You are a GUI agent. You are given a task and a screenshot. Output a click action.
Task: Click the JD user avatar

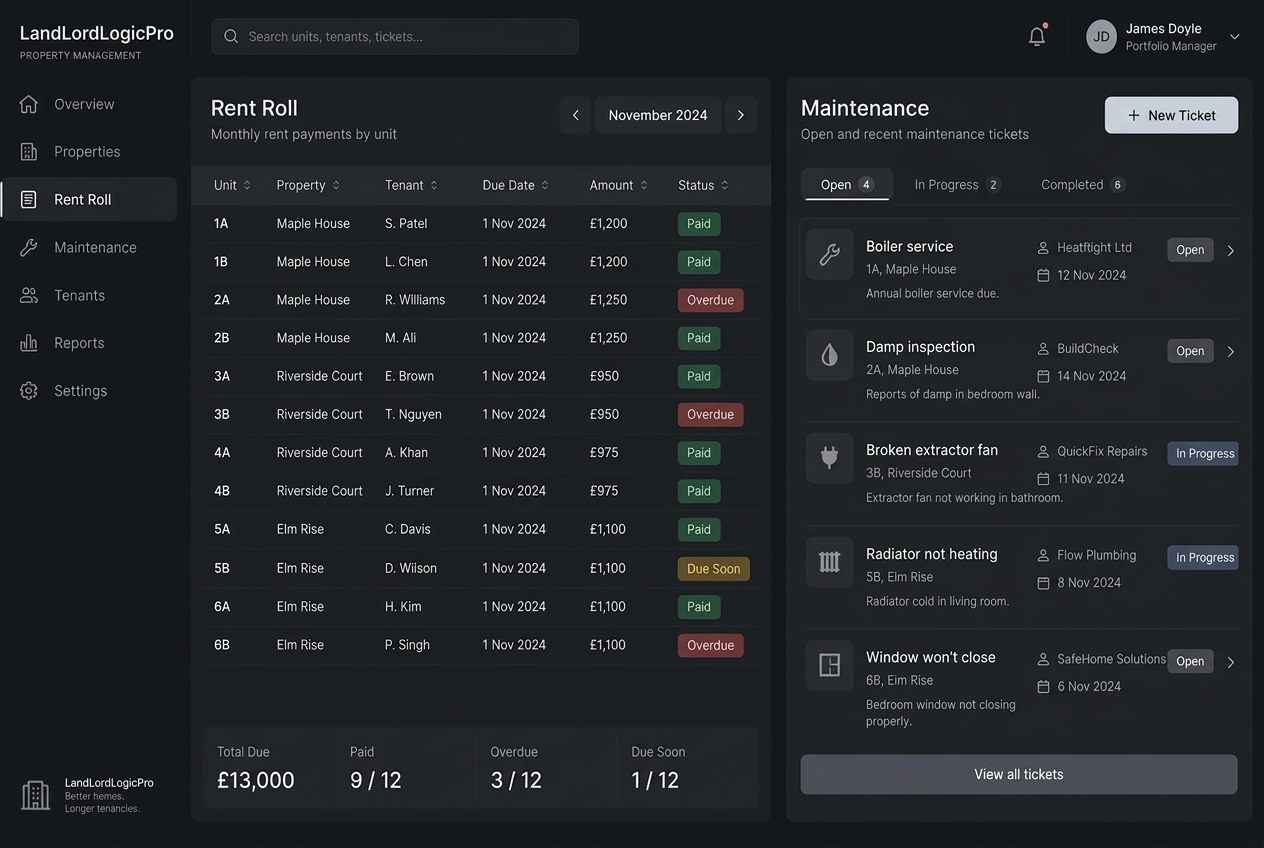pos(1101,37)
